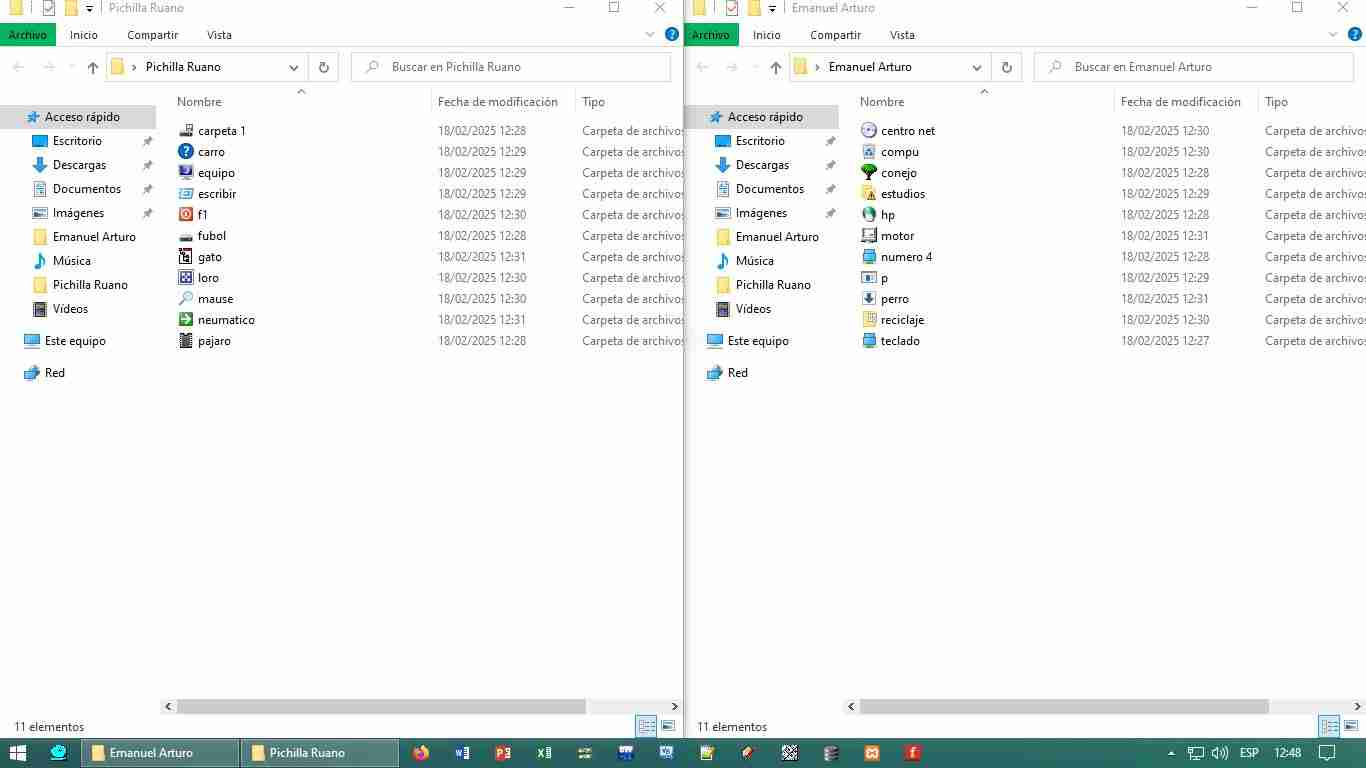Viewport: 1366px width, 768px height.
Task: Expand address history dropdown in Pichilla Ruano window
Action: click(x=294, y=67)
